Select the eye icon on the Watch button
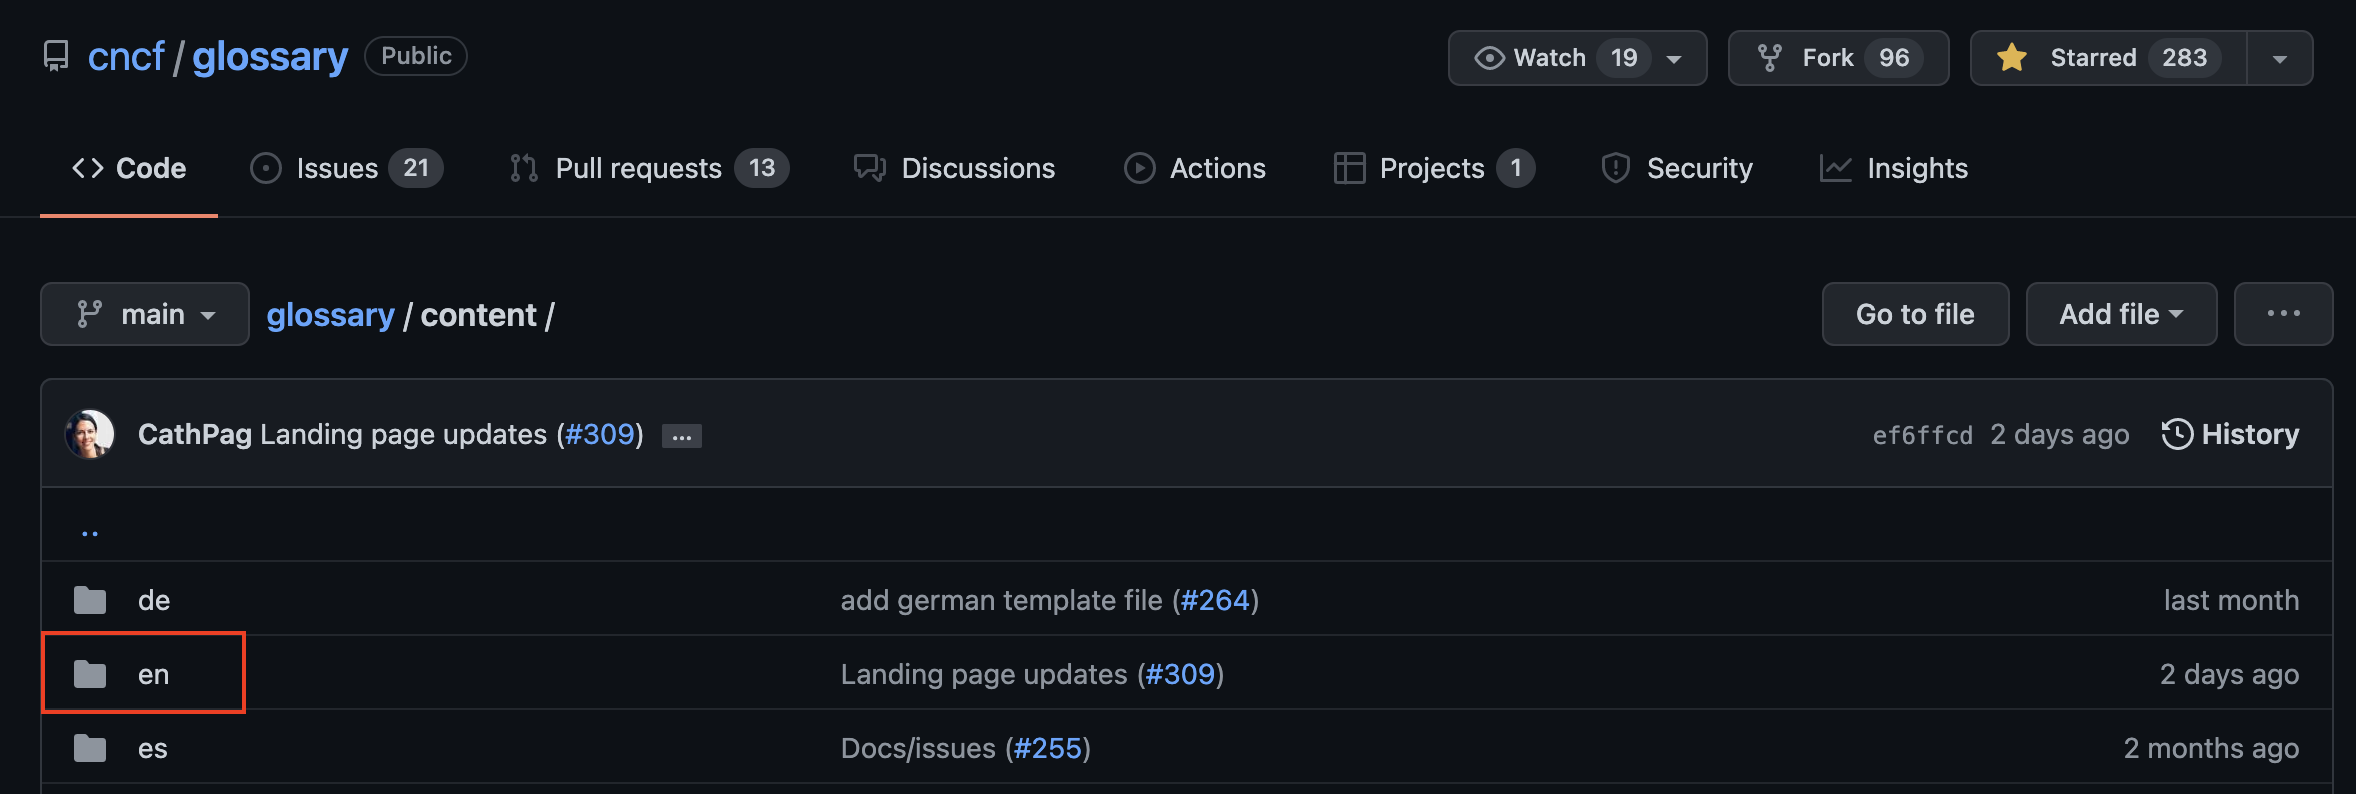The width and height of the screenshot is (2356, 794). pos(1490,57)
